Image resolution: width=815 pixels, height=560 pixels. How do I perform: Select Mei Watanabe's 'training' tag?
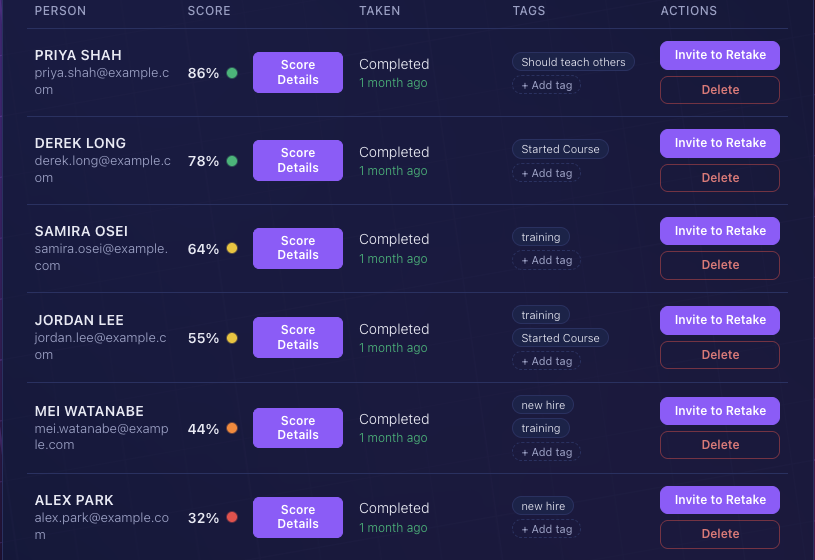click(x=541, y=428)
